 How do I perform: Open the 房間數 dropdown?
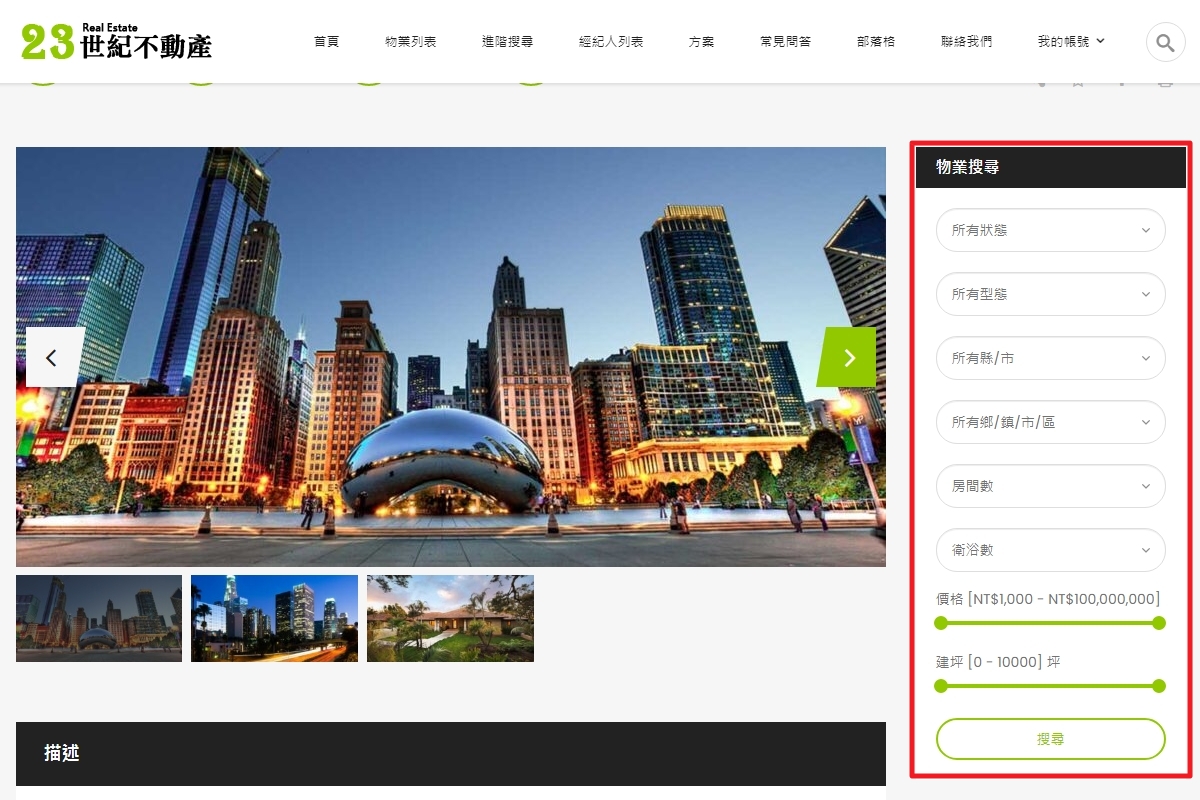pos(1051,486)
